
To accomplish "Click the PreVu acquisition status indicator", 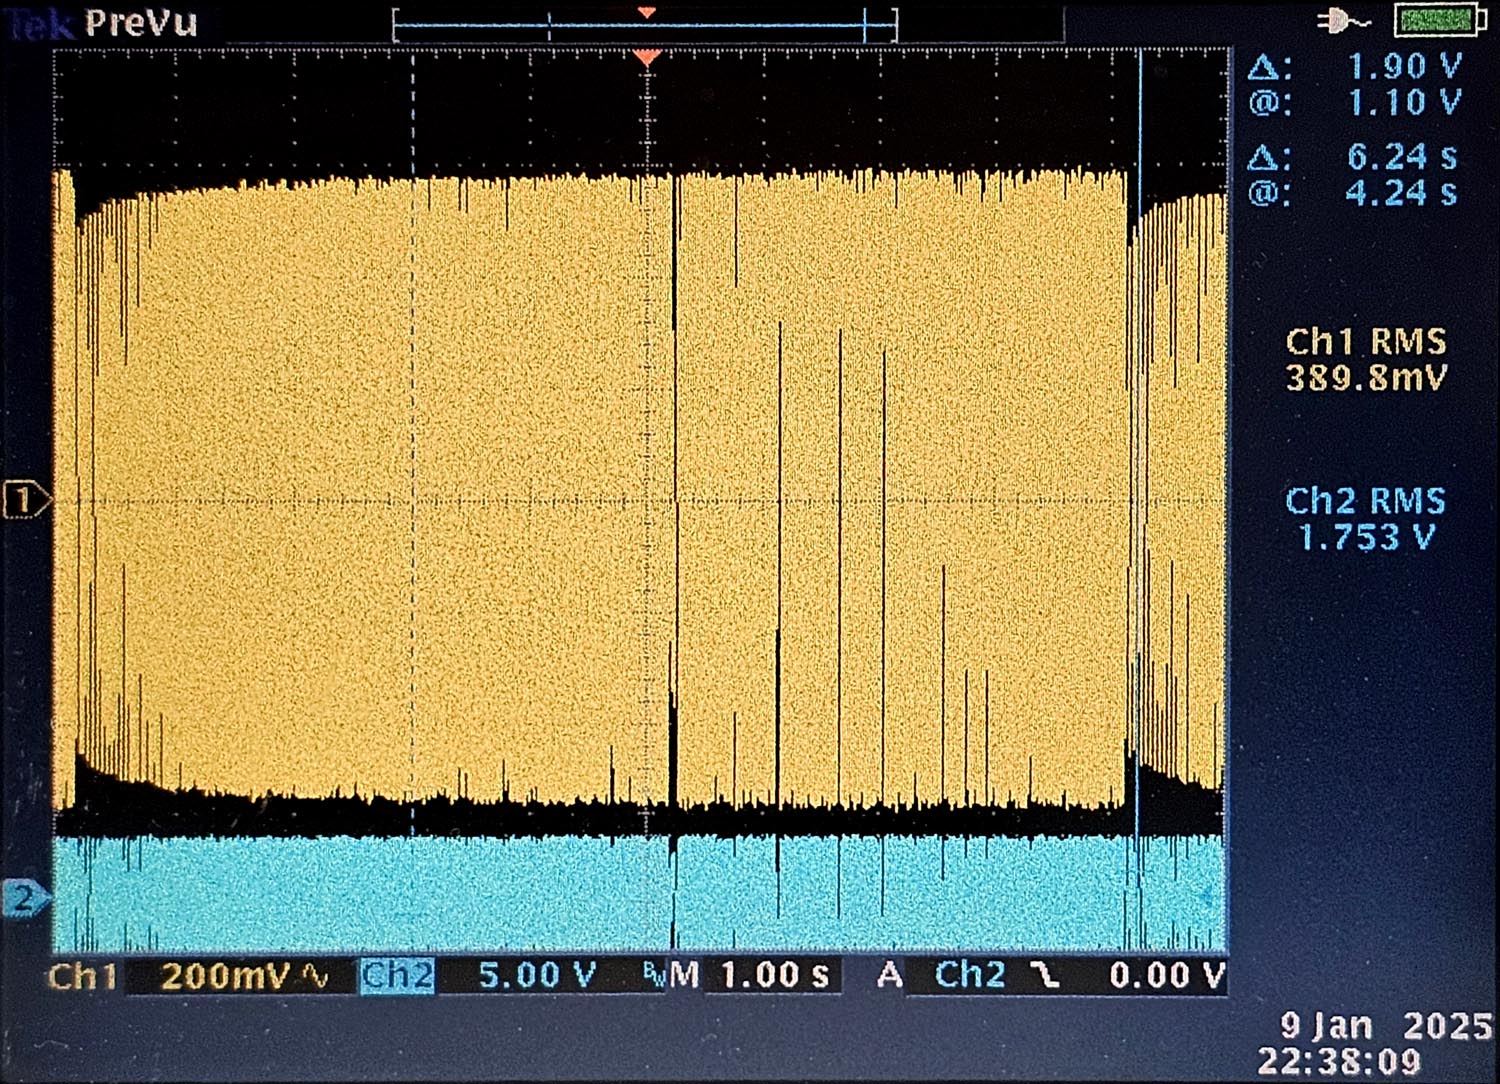I will (141, 22).
